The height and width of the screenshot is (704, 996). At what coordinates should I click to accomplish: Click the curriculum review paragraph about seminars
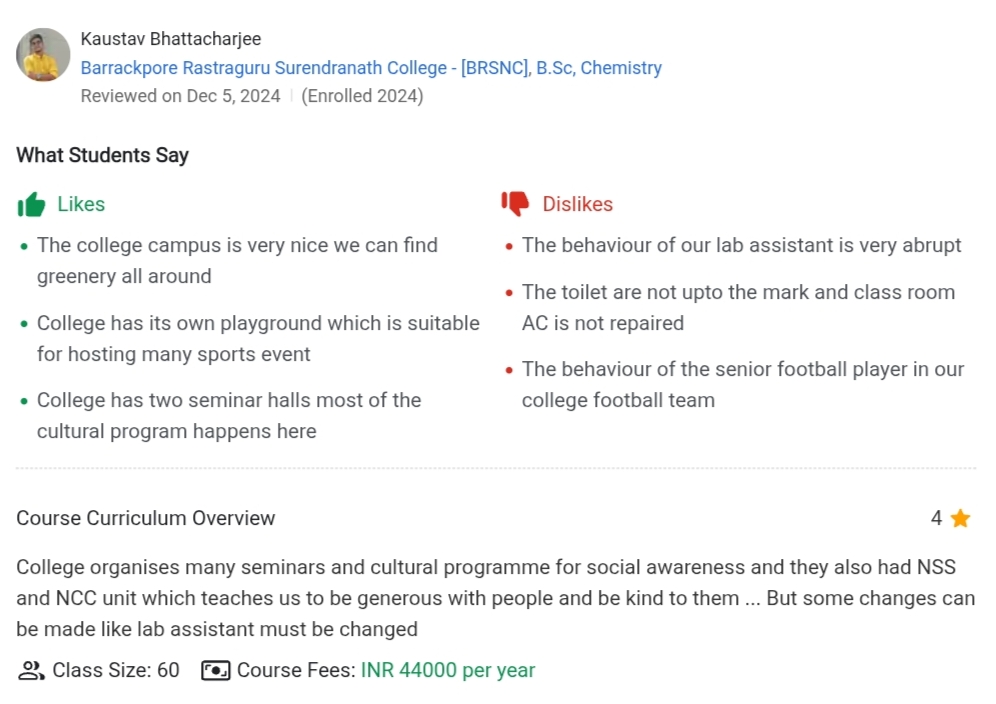(x=495, y=598)
